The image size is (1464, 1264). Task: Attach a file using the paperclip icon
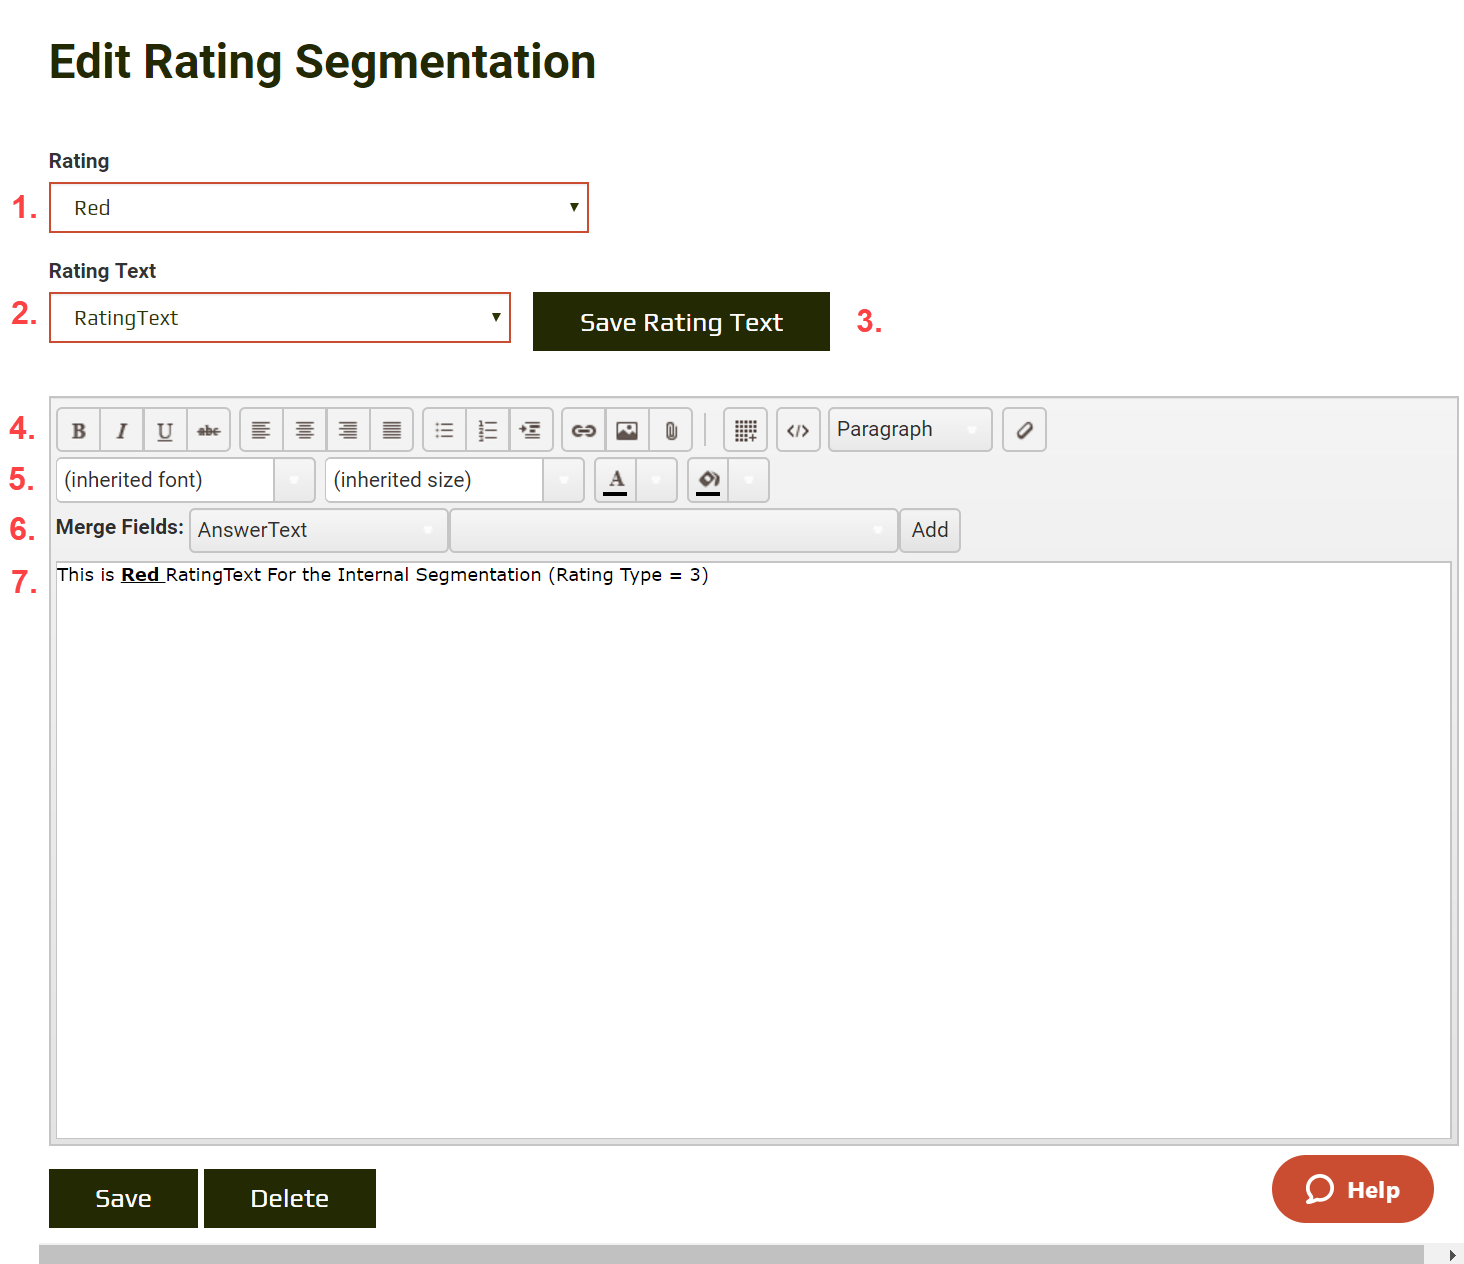pyautogui.click(x=670, y=429)
